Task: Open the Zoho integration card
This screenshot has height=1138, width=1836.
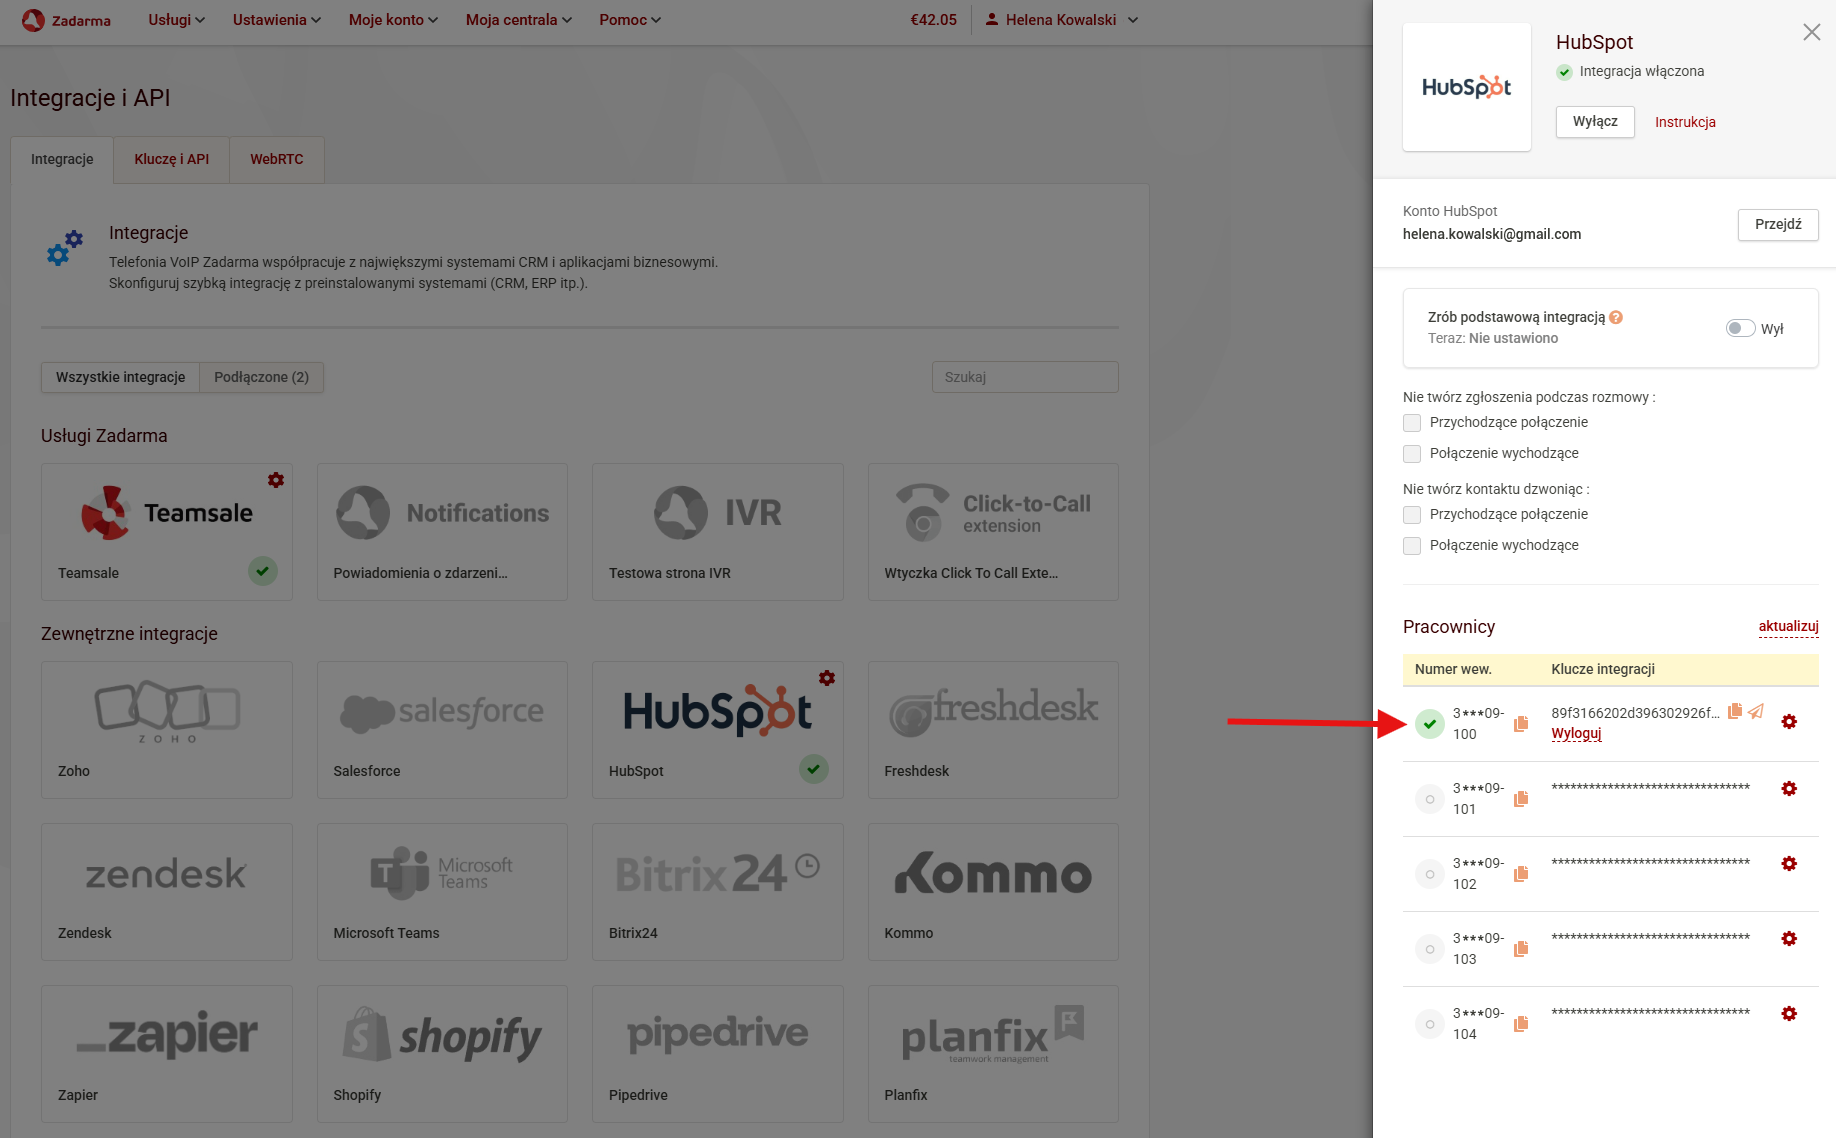Action: tap(167, 730)
